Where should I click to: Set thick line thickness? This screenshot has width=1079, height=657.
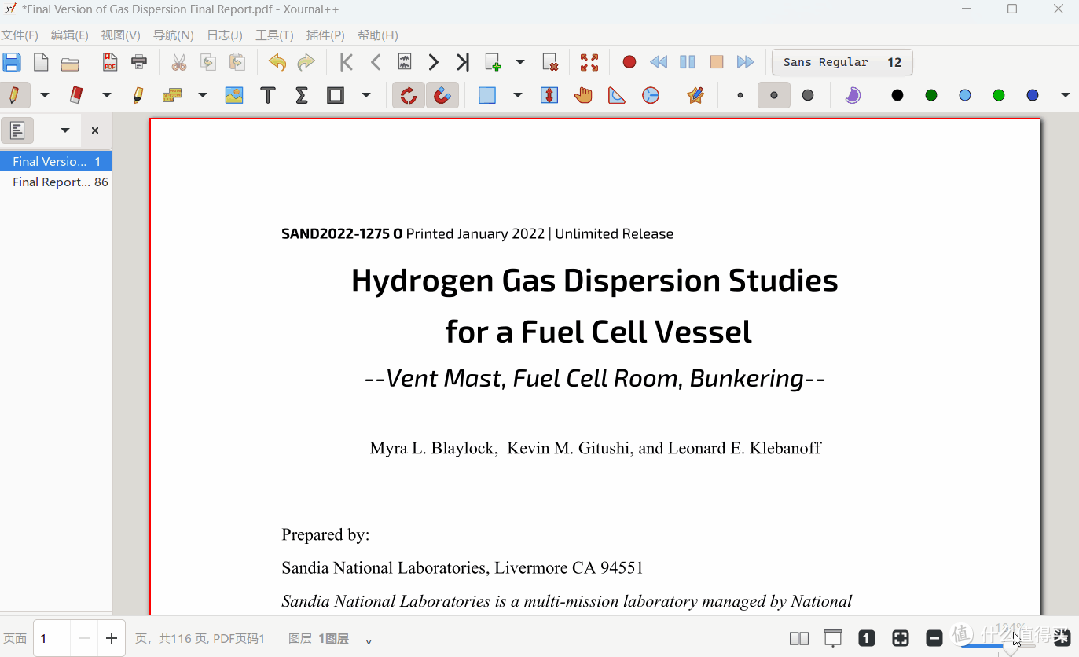click(808, 96)
